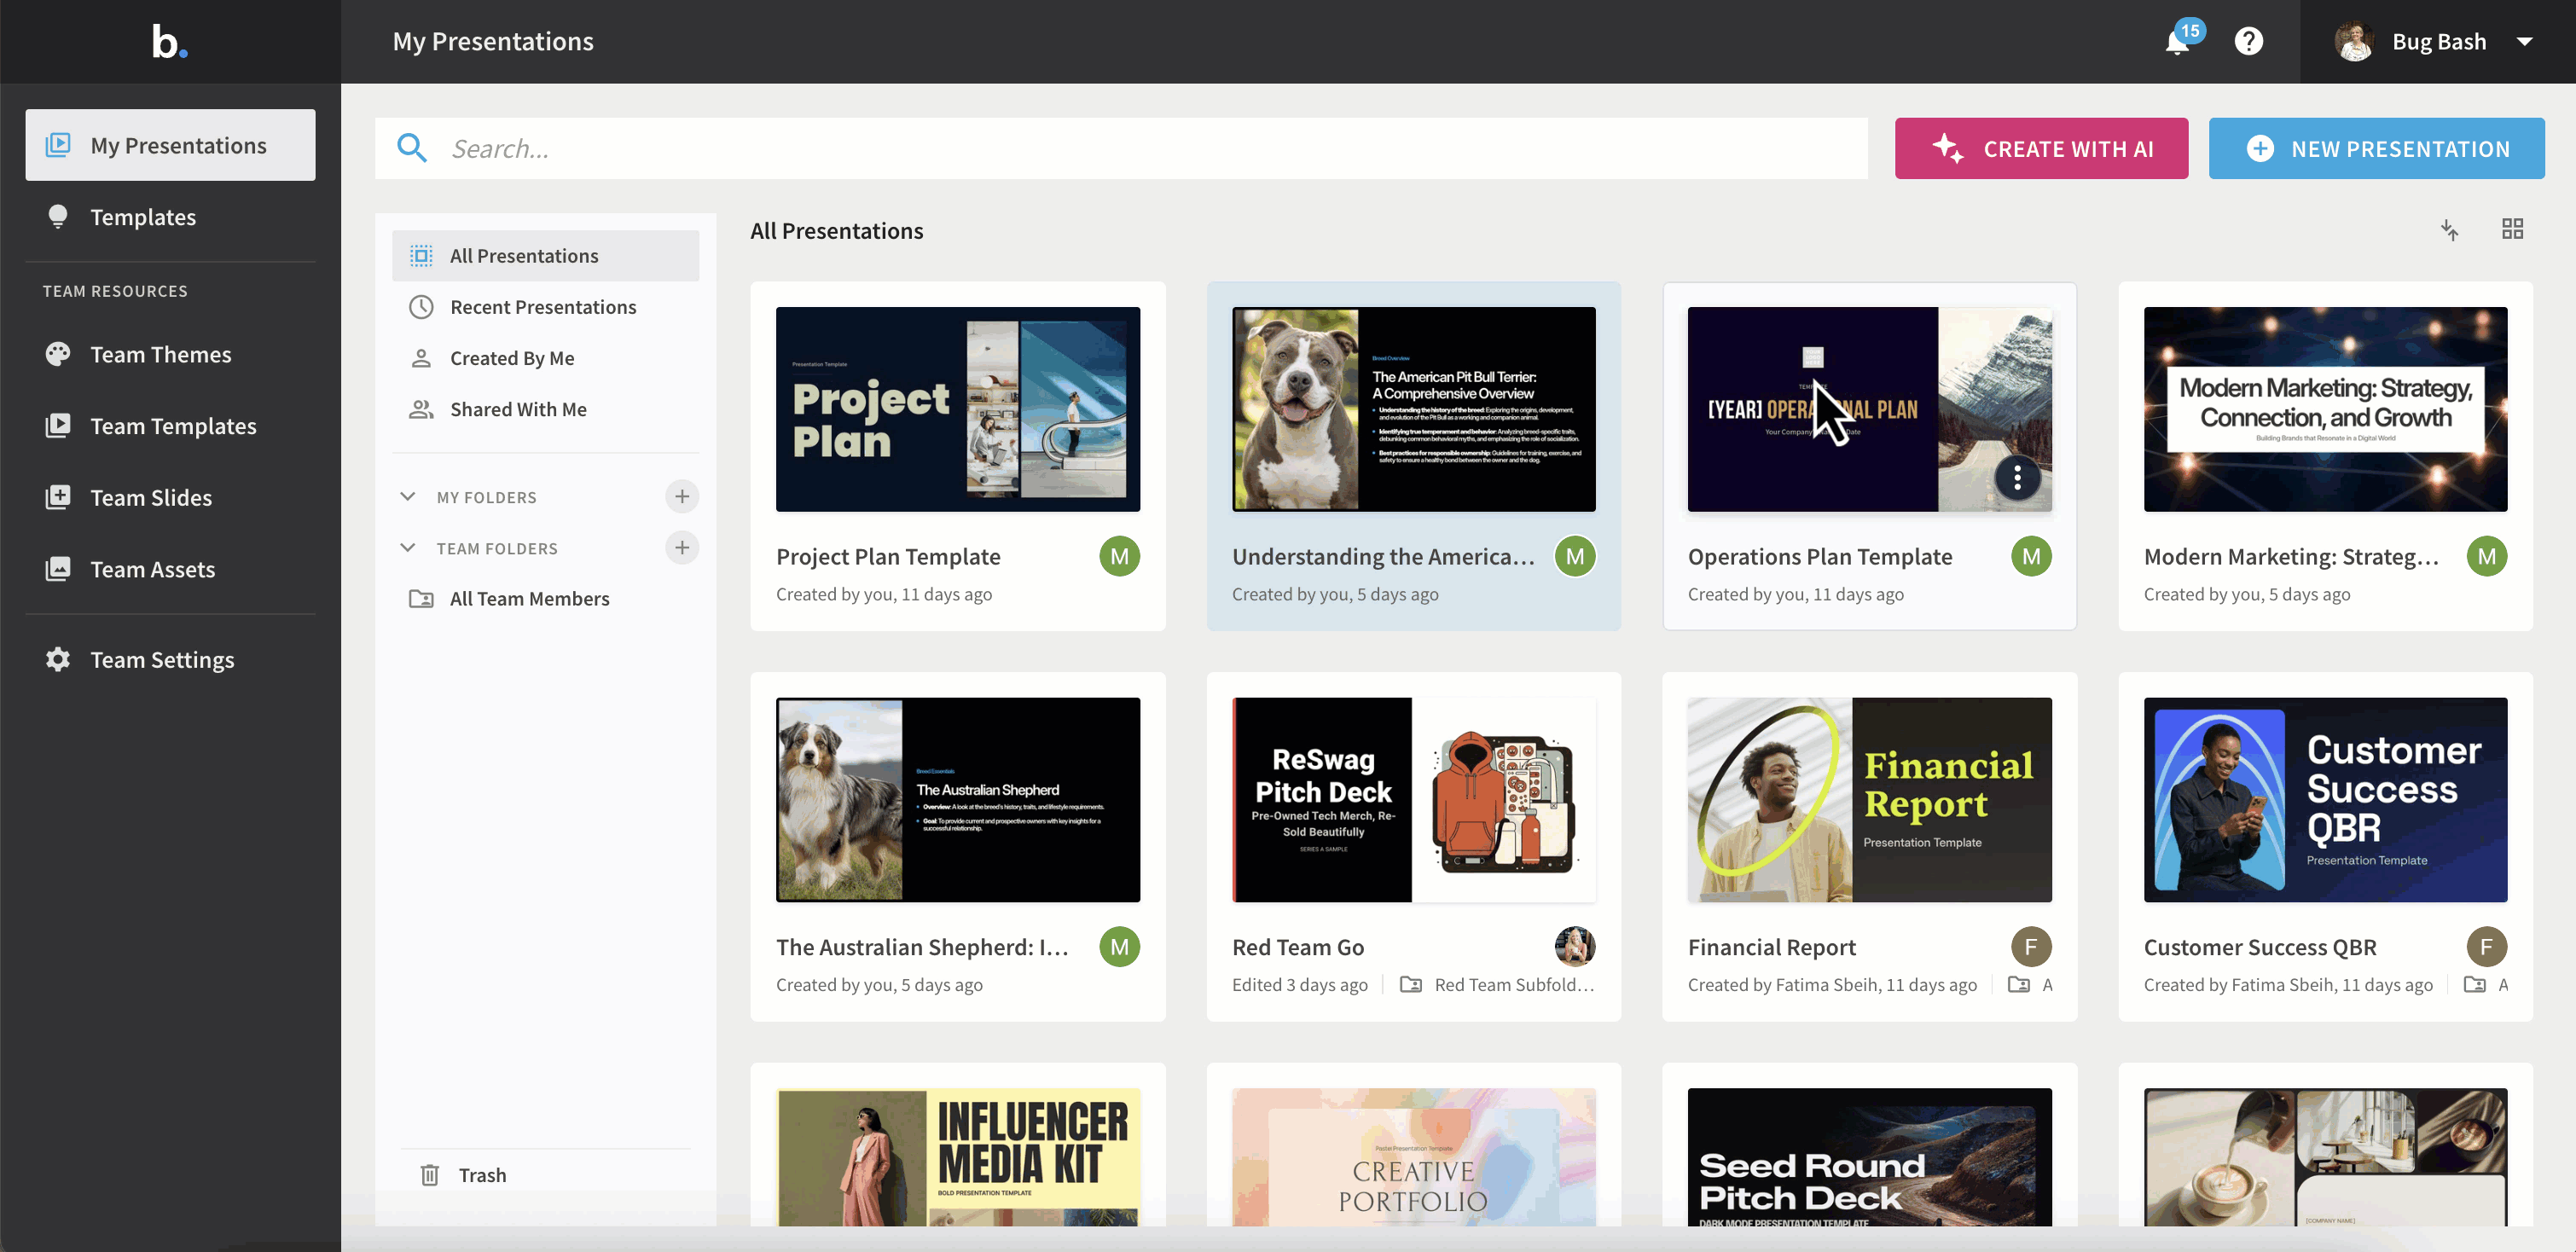
Task: Collapse the Team Folders section chevron
Action: pos(407,548)
